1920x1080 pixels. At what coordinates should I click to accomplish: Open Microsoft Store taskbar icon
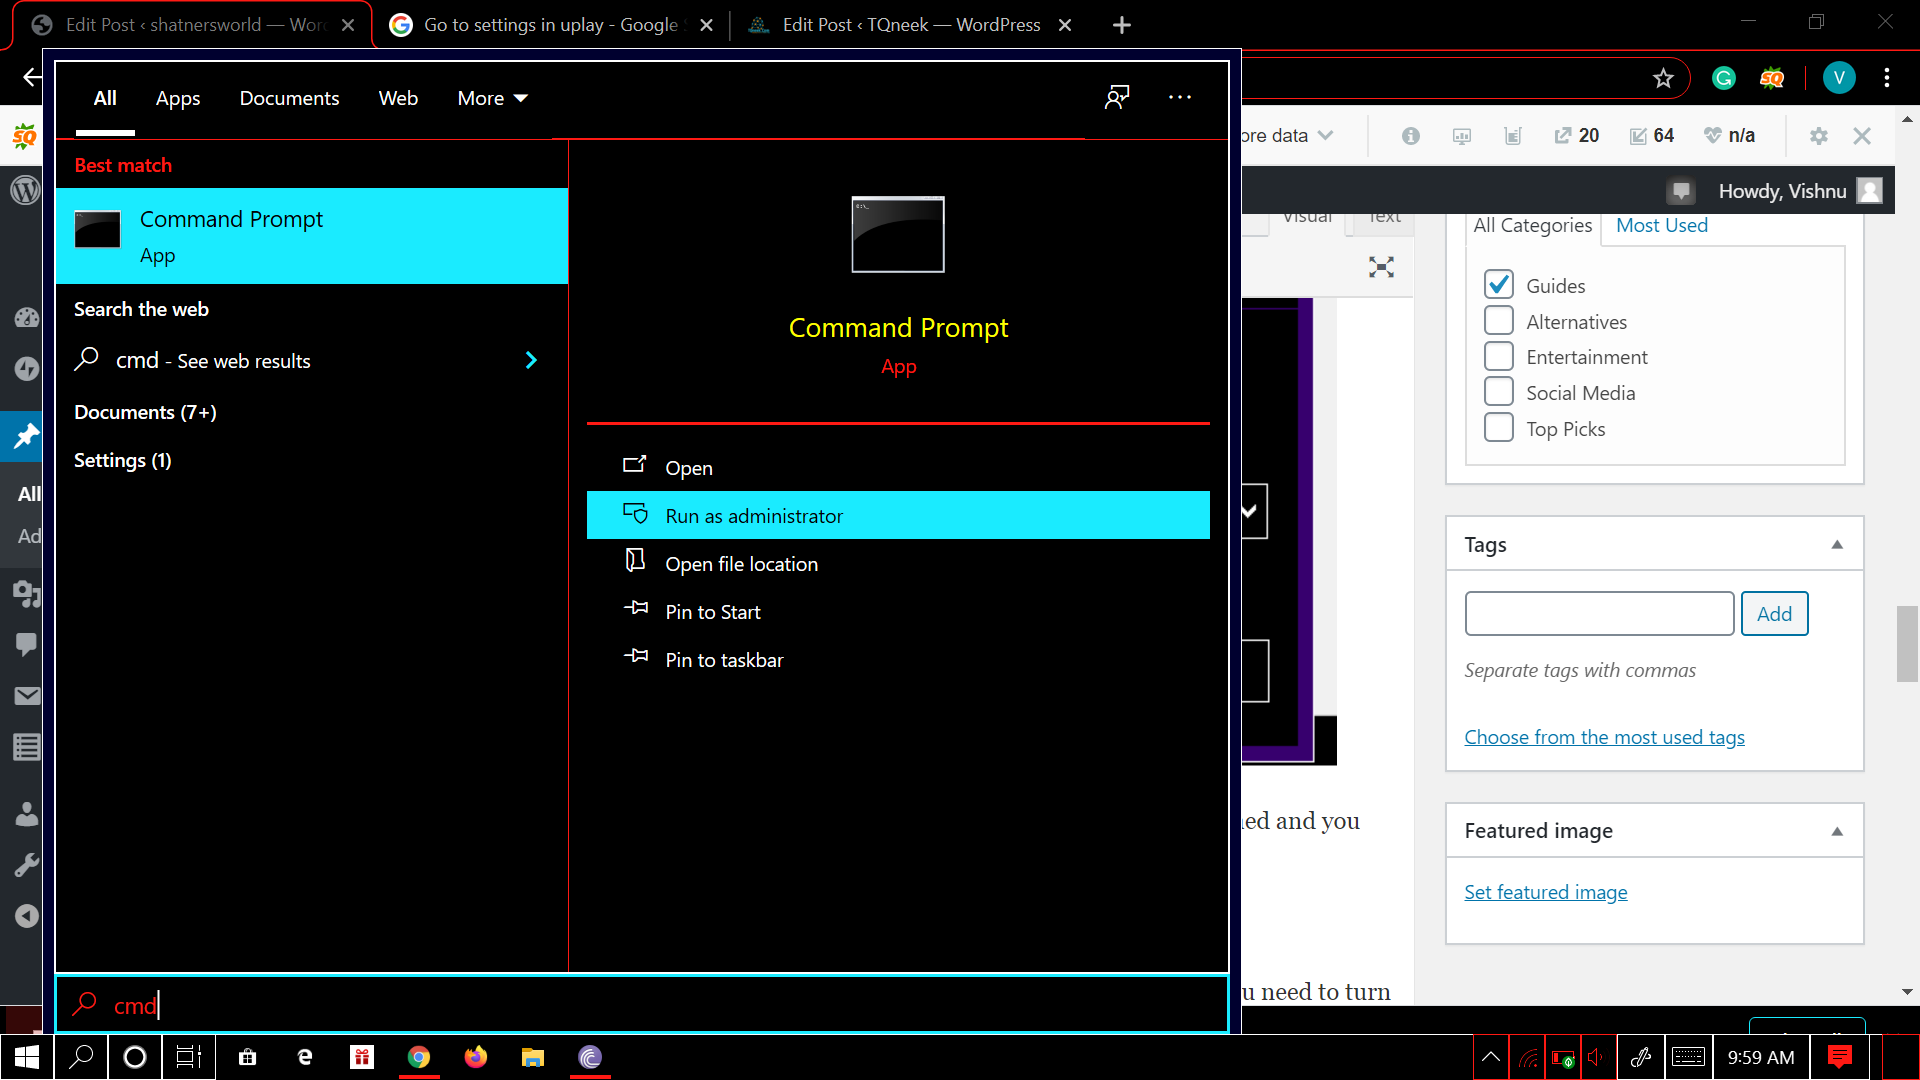click(x=247, y=1057)
